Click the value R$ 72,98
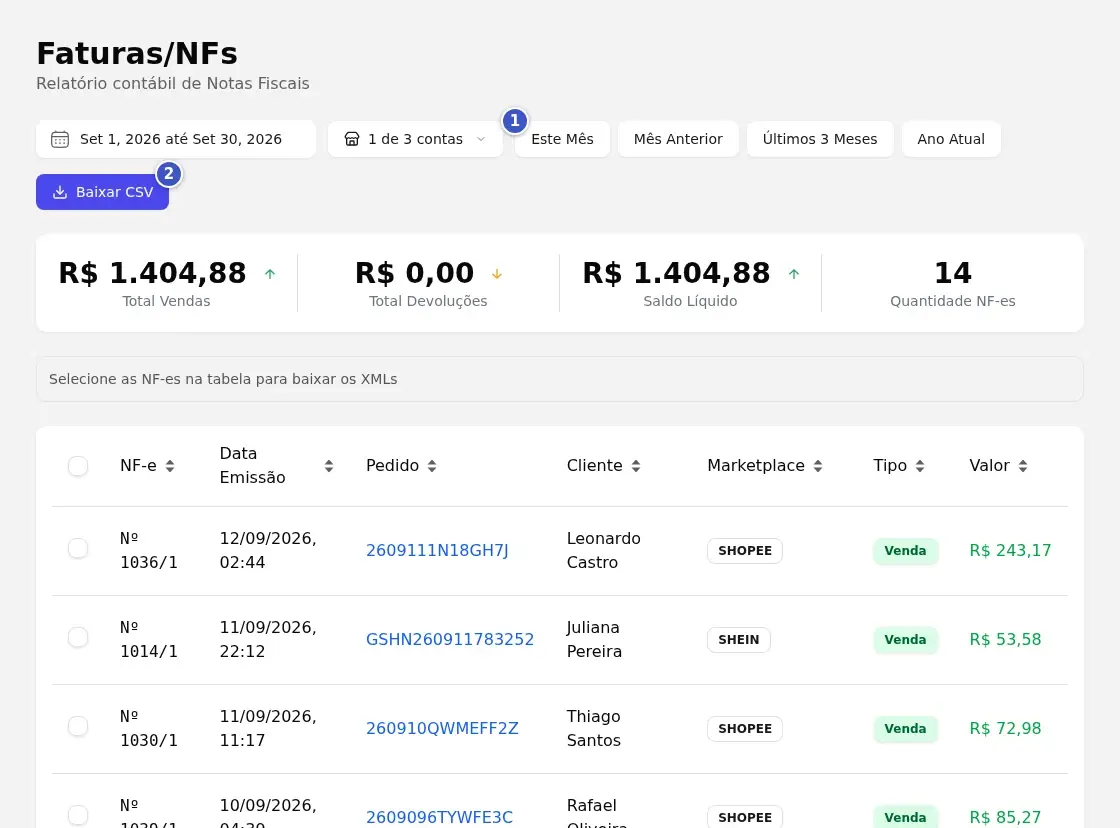The width and height of the screenshot is (1120, 828). coord(1005,728)
